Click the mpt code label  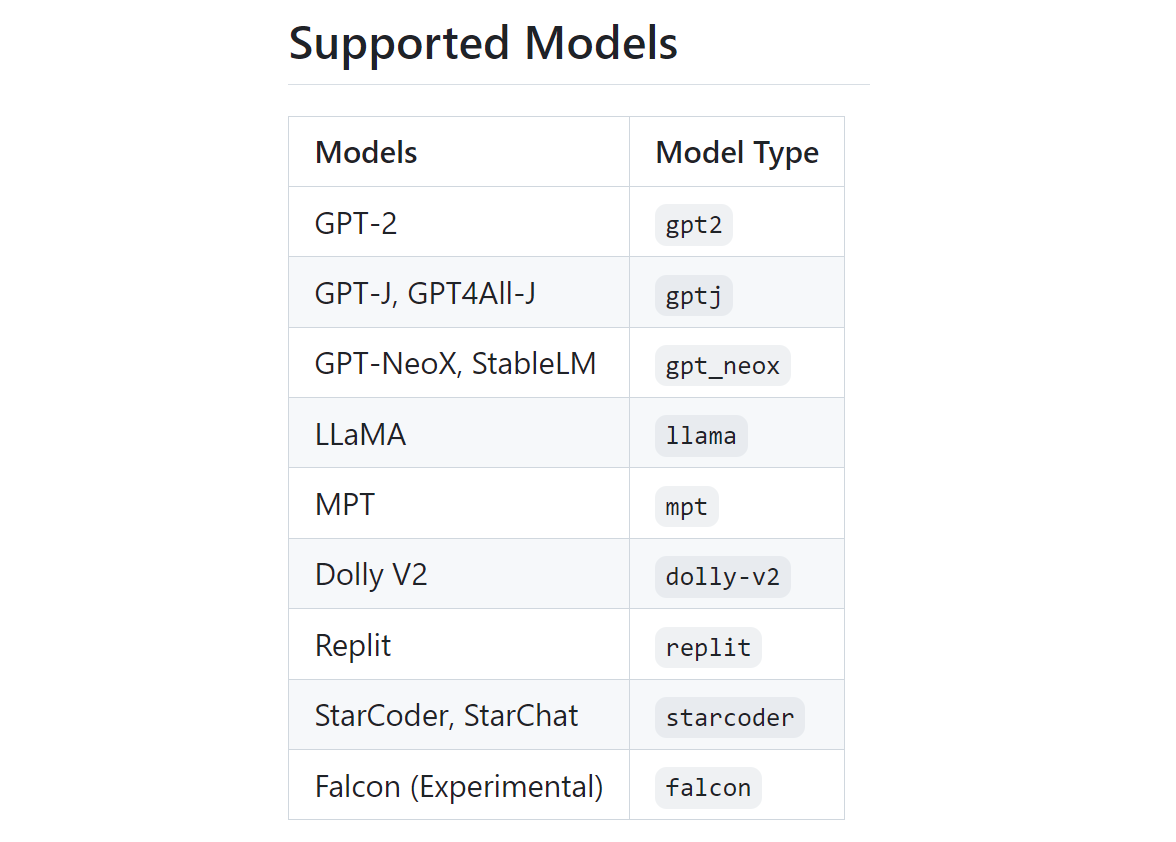[687, 507]
